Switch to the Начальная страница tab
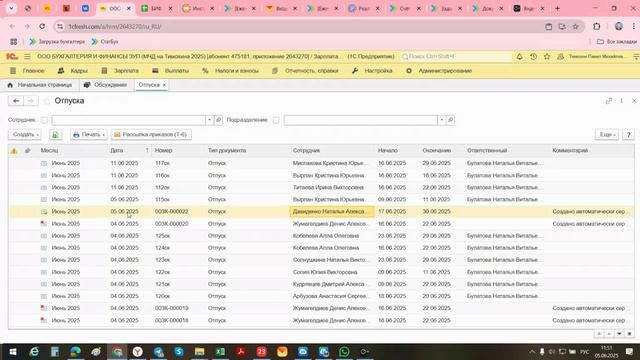This screenshot has width=640, height=360. (40, 85)
